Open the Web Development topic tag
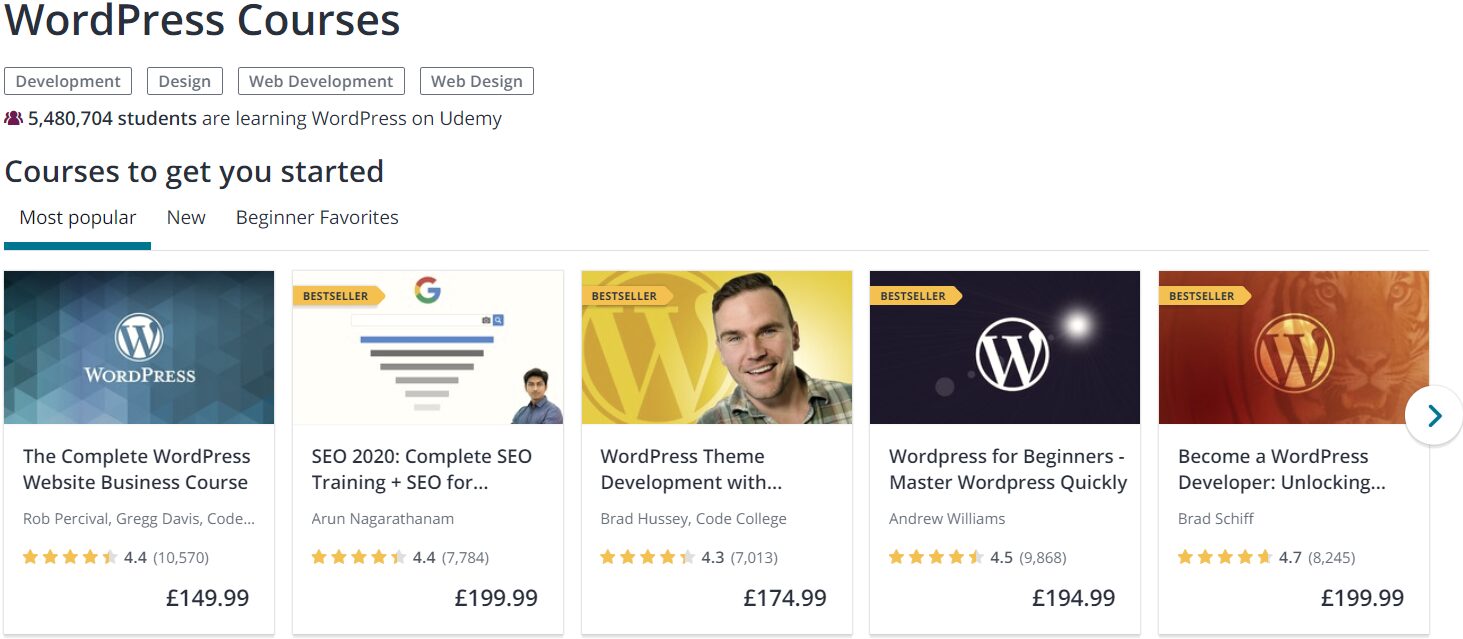Screen dimensions: 1463x639 pos(321,81)
